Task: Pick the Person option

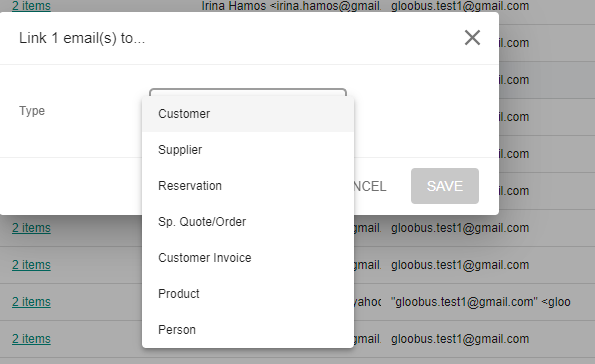Action: [248, 329]
